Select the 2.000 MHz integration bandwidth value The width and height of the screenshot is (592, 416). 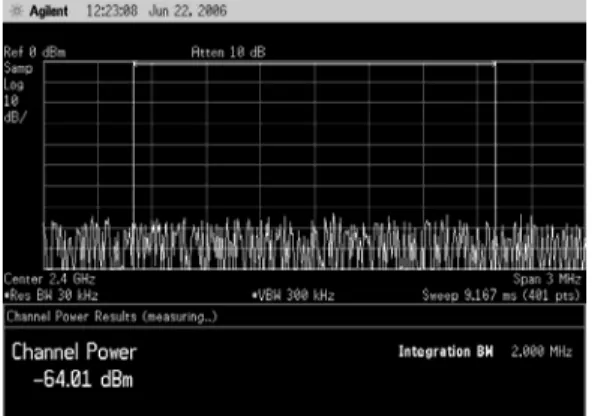pos(542,351)
